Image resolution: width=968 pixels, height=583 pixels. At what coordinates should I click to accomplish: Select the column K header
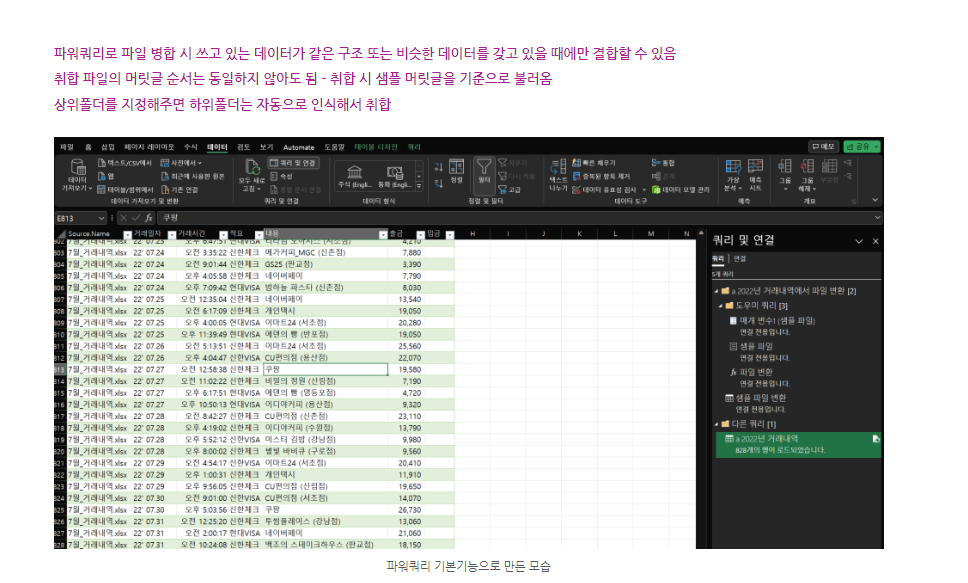[579, 234]
